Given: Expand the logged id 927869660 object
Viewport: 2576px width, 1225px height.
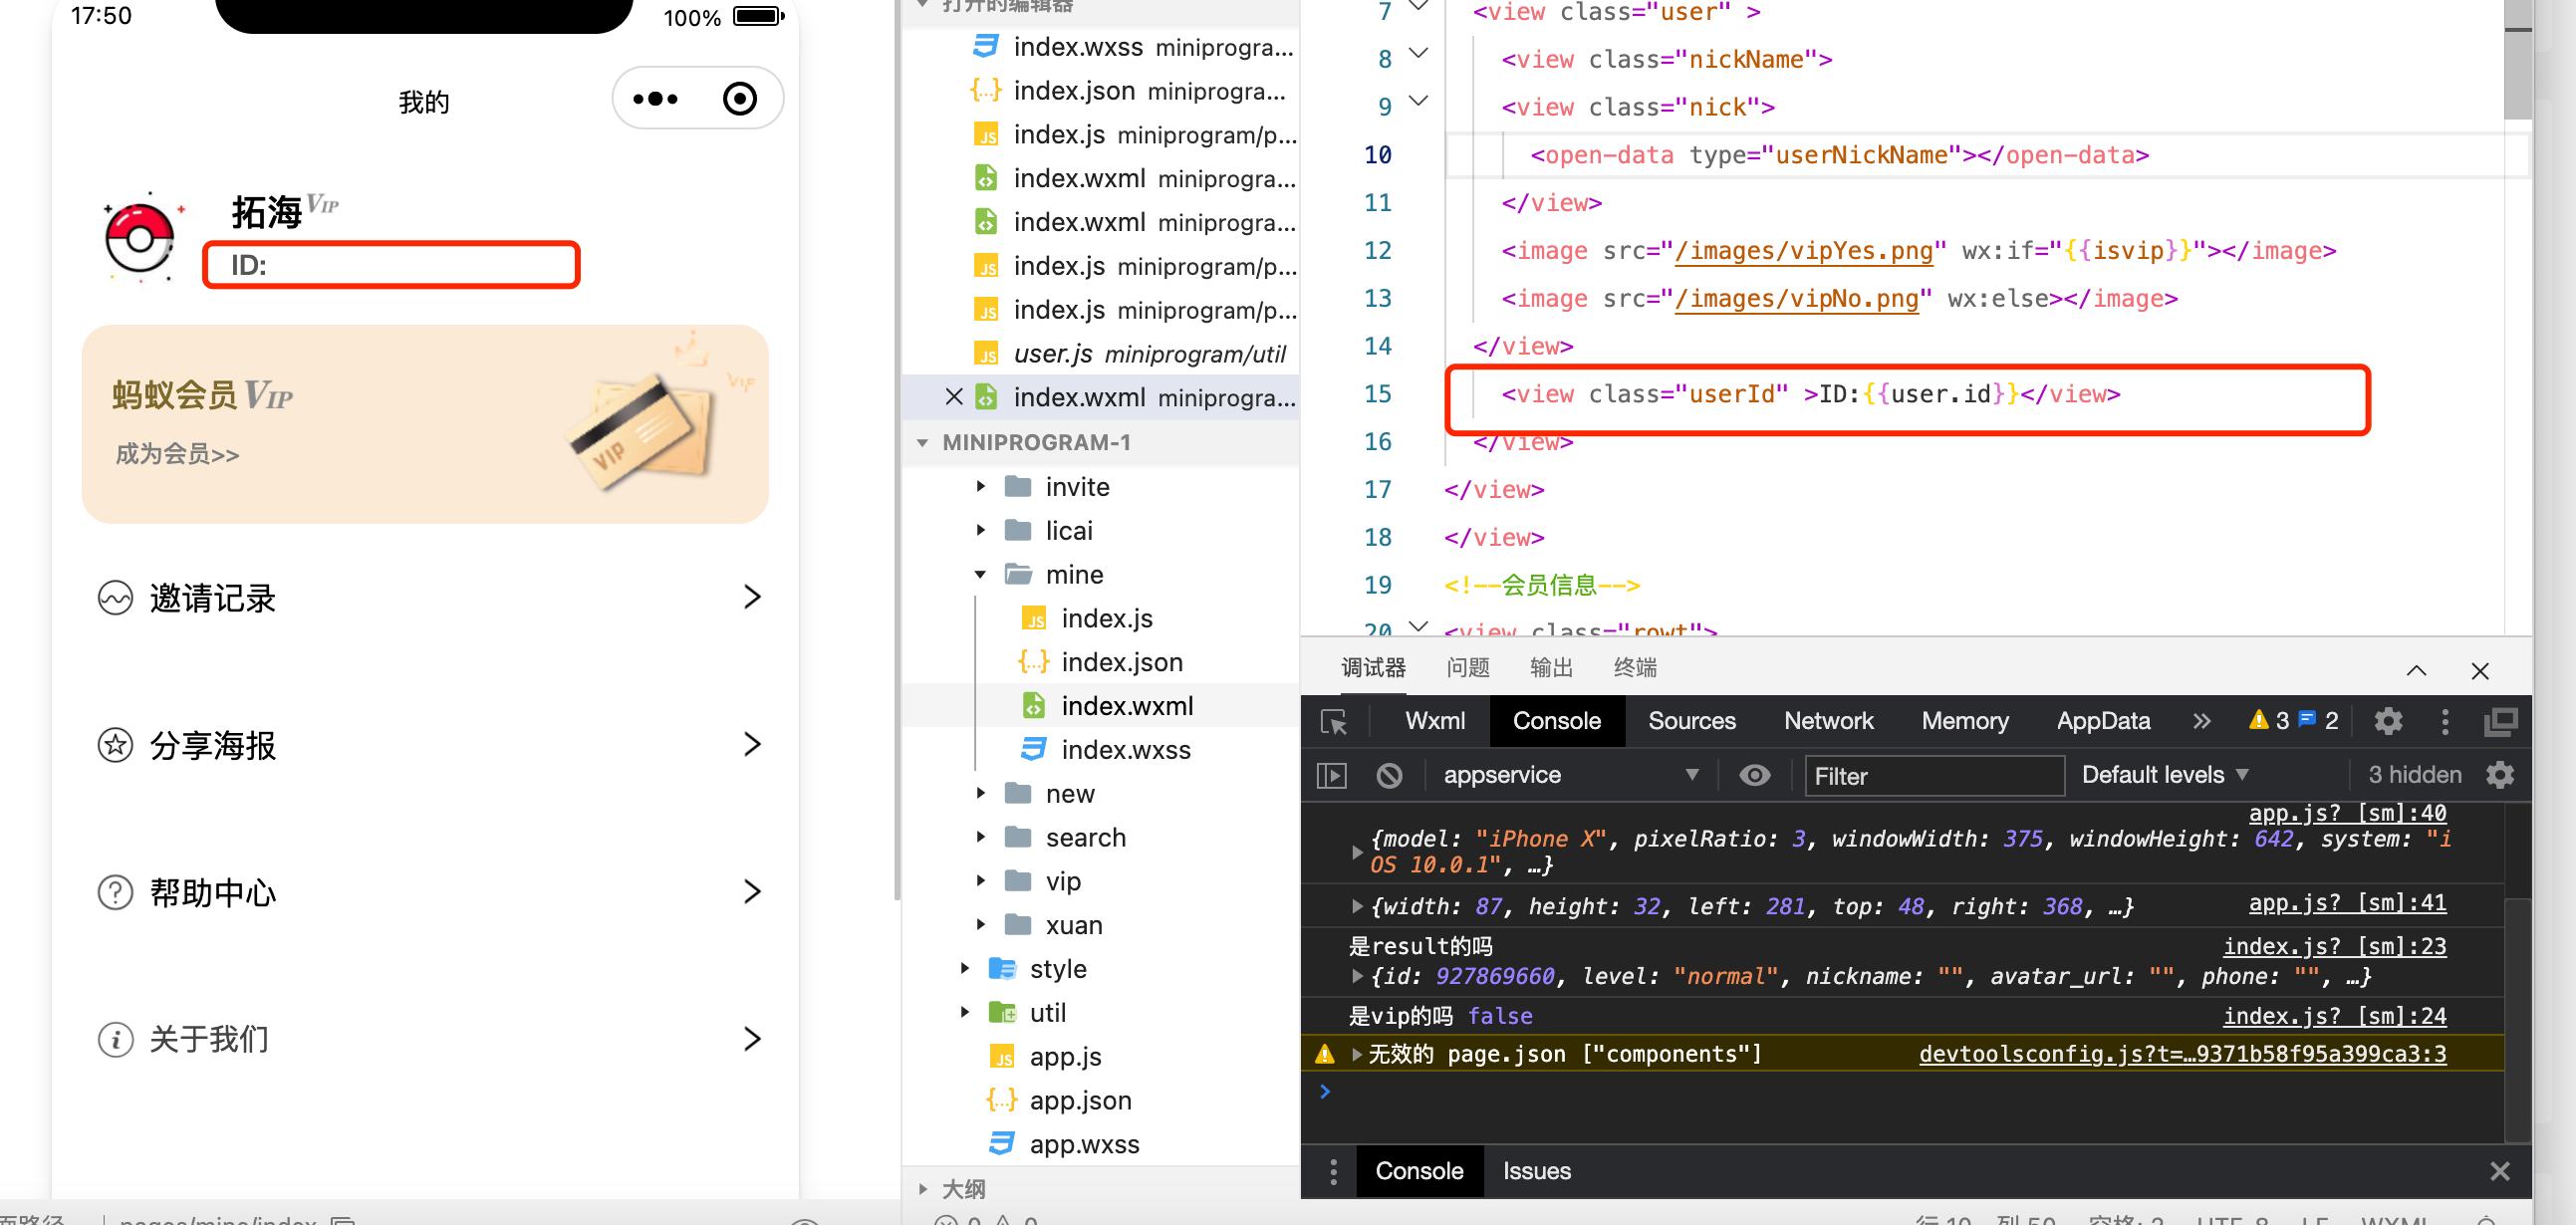Looking at the screenshot, I should 1357,976.
